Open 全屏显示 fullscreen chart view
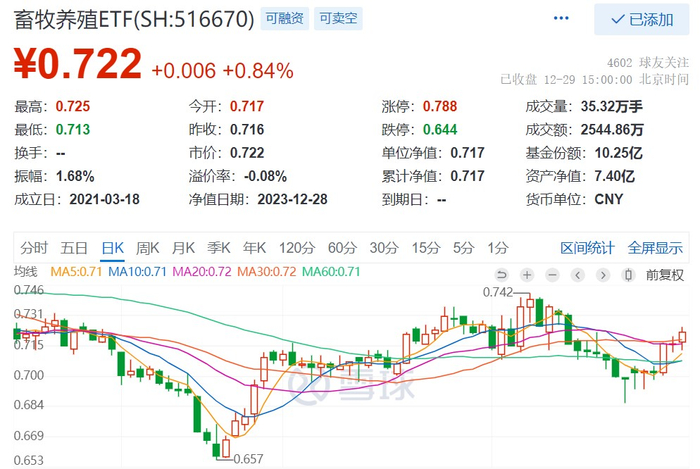700x469 pixels. coord(655,248)
